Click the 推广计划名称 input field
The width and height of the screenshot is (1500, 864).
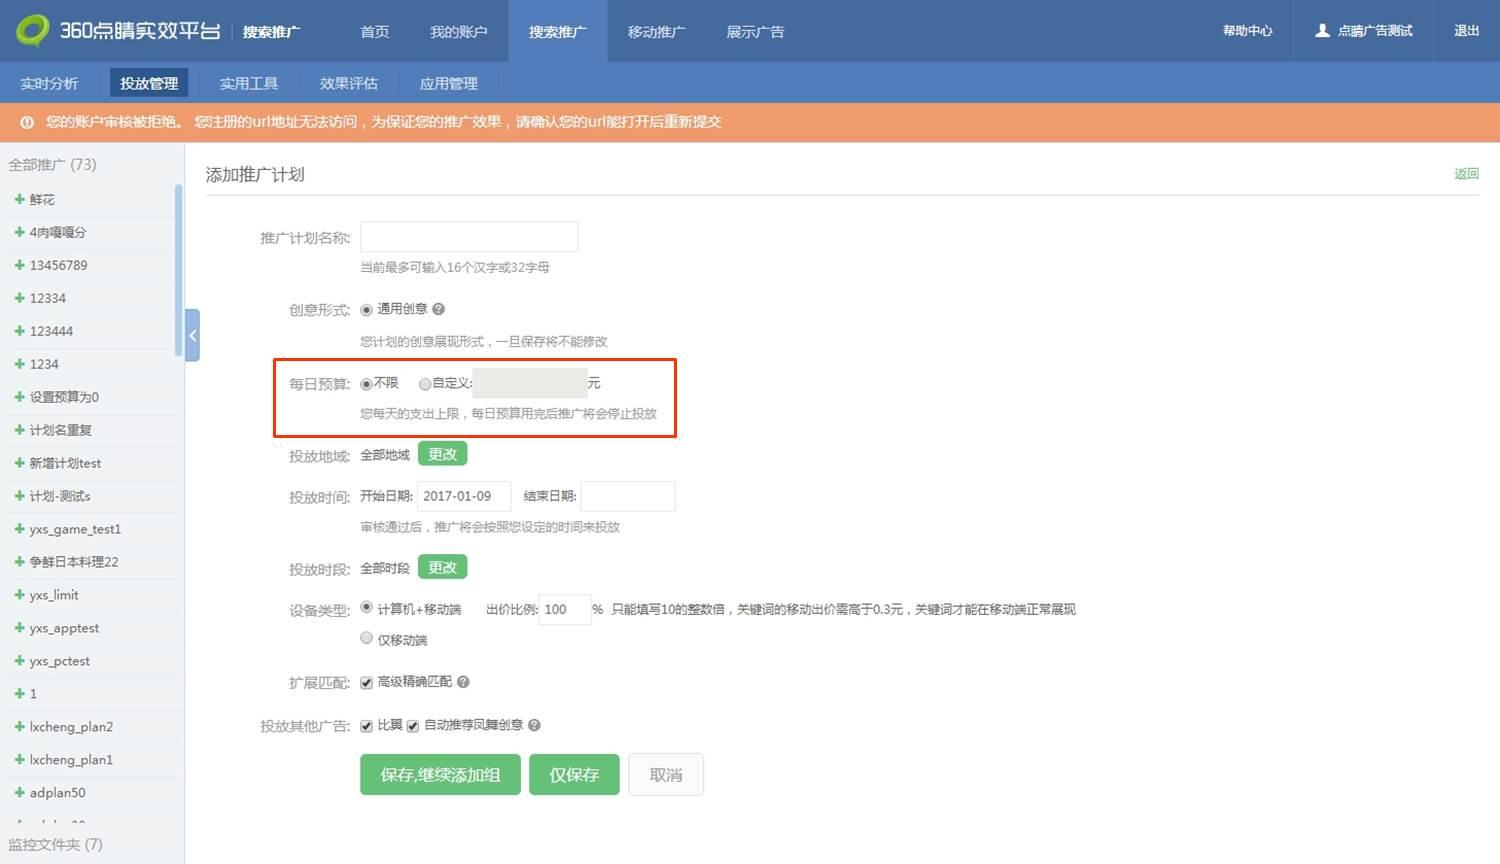pyautogui.click(x=469, y=237)
